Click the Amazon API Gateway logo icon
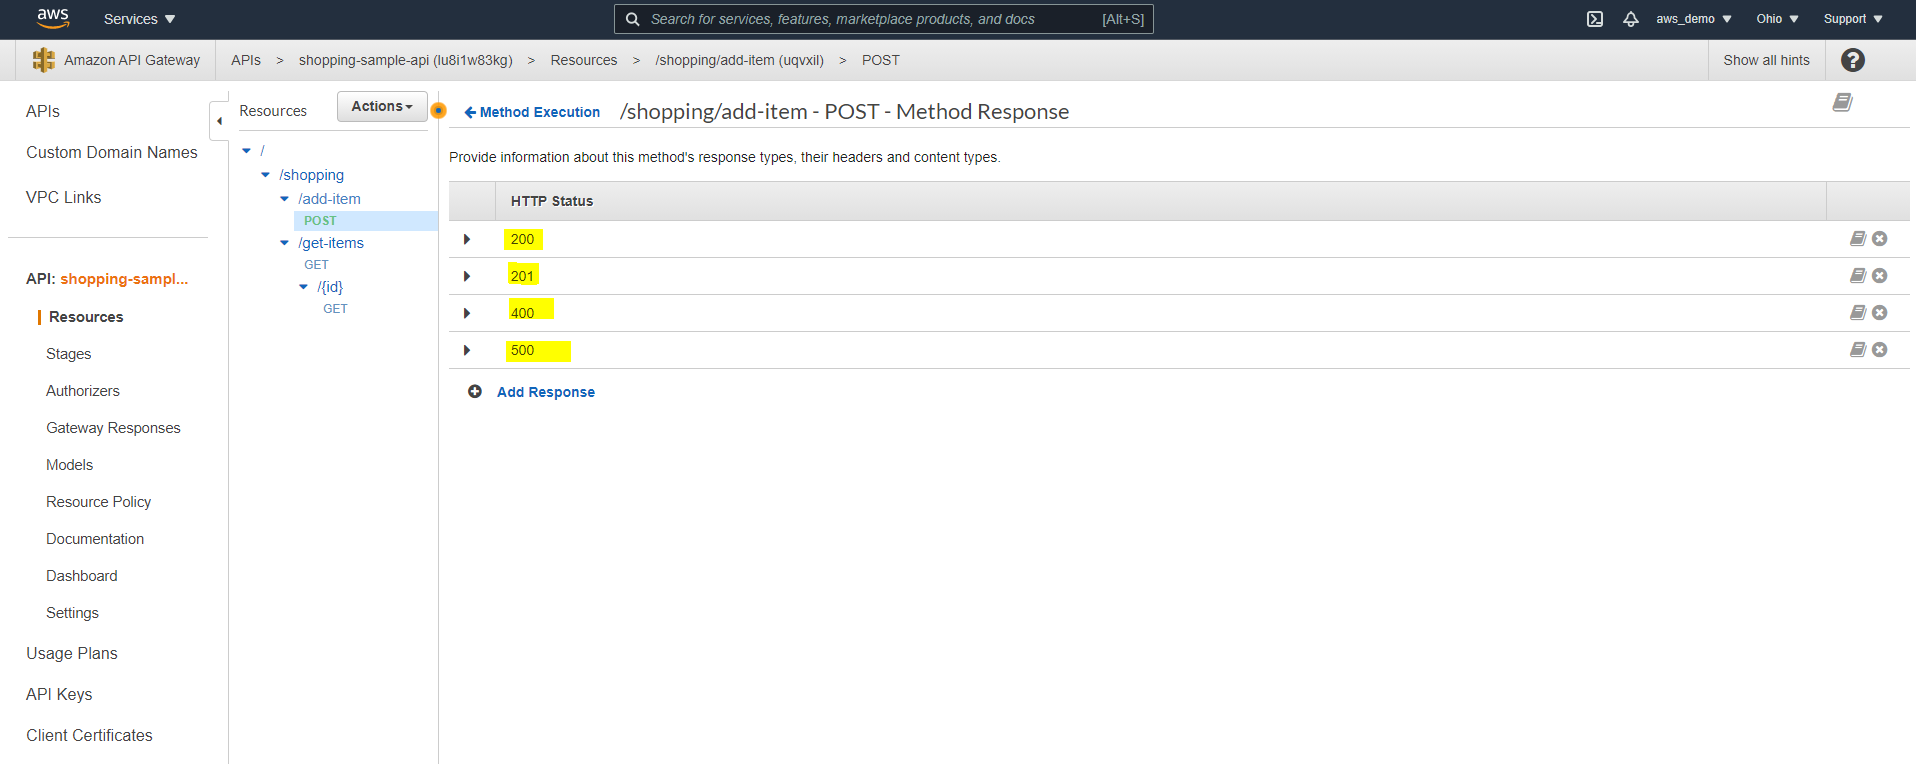This screenshot has width=1916, height=764. (x=43, y=60)
